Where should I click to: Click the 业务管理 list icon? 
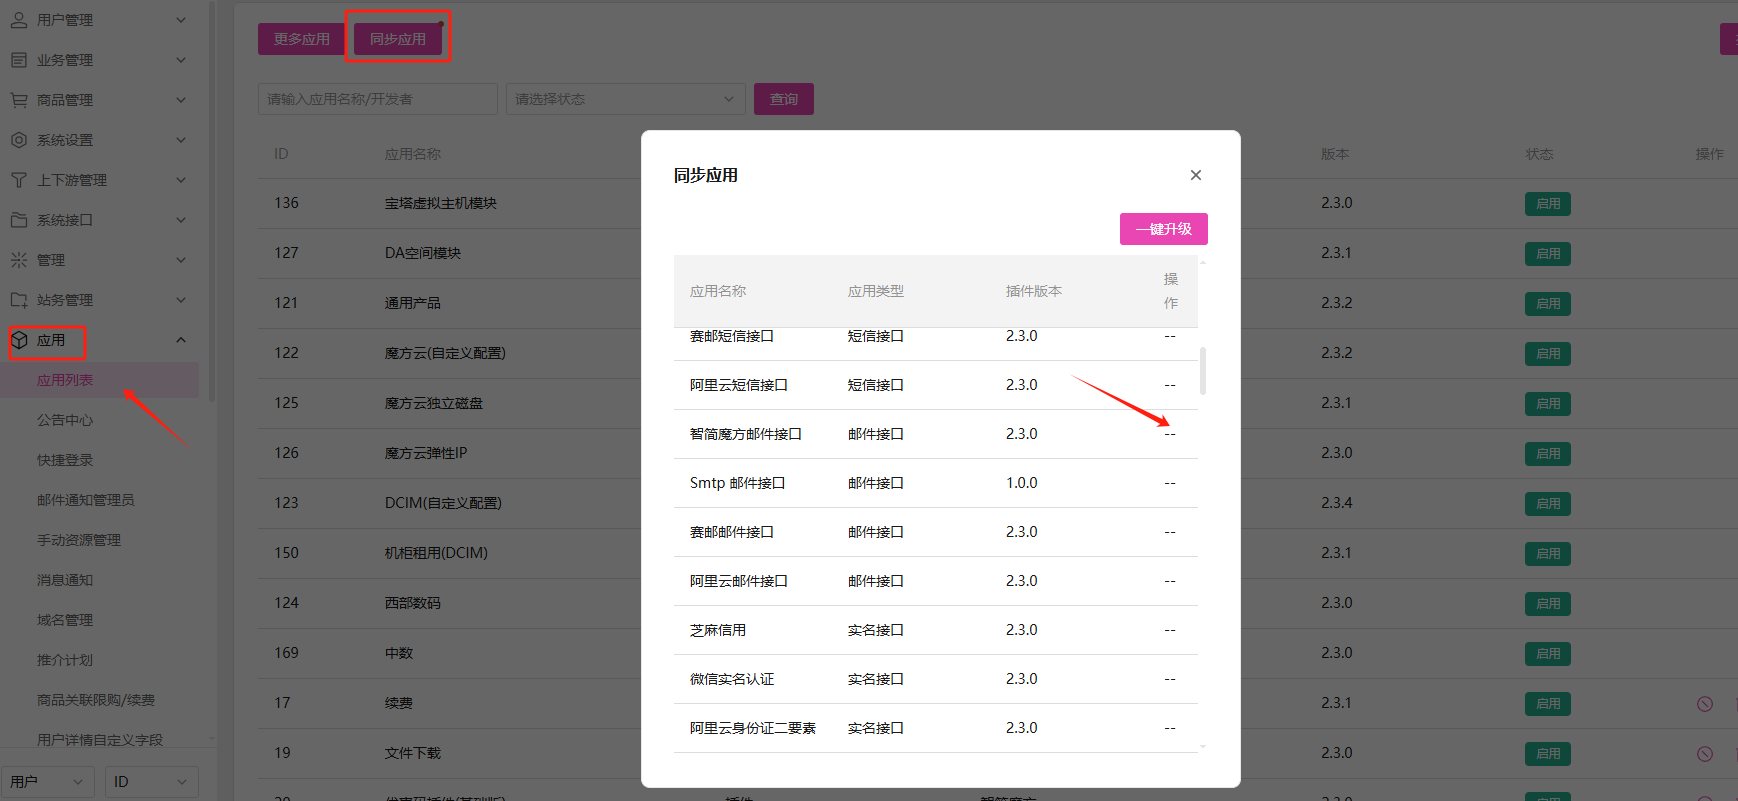[x=19, y=60]
